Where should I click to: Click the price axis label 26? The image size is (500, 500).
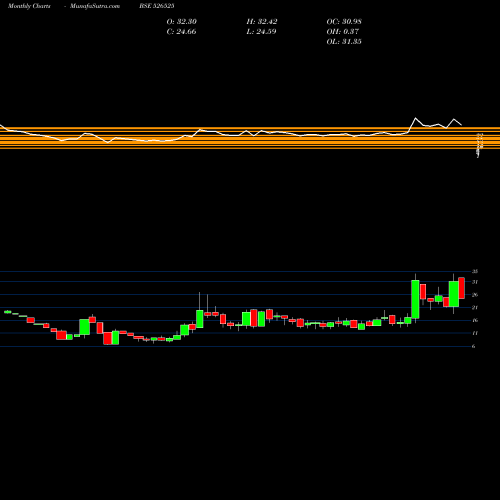(475, 295)
